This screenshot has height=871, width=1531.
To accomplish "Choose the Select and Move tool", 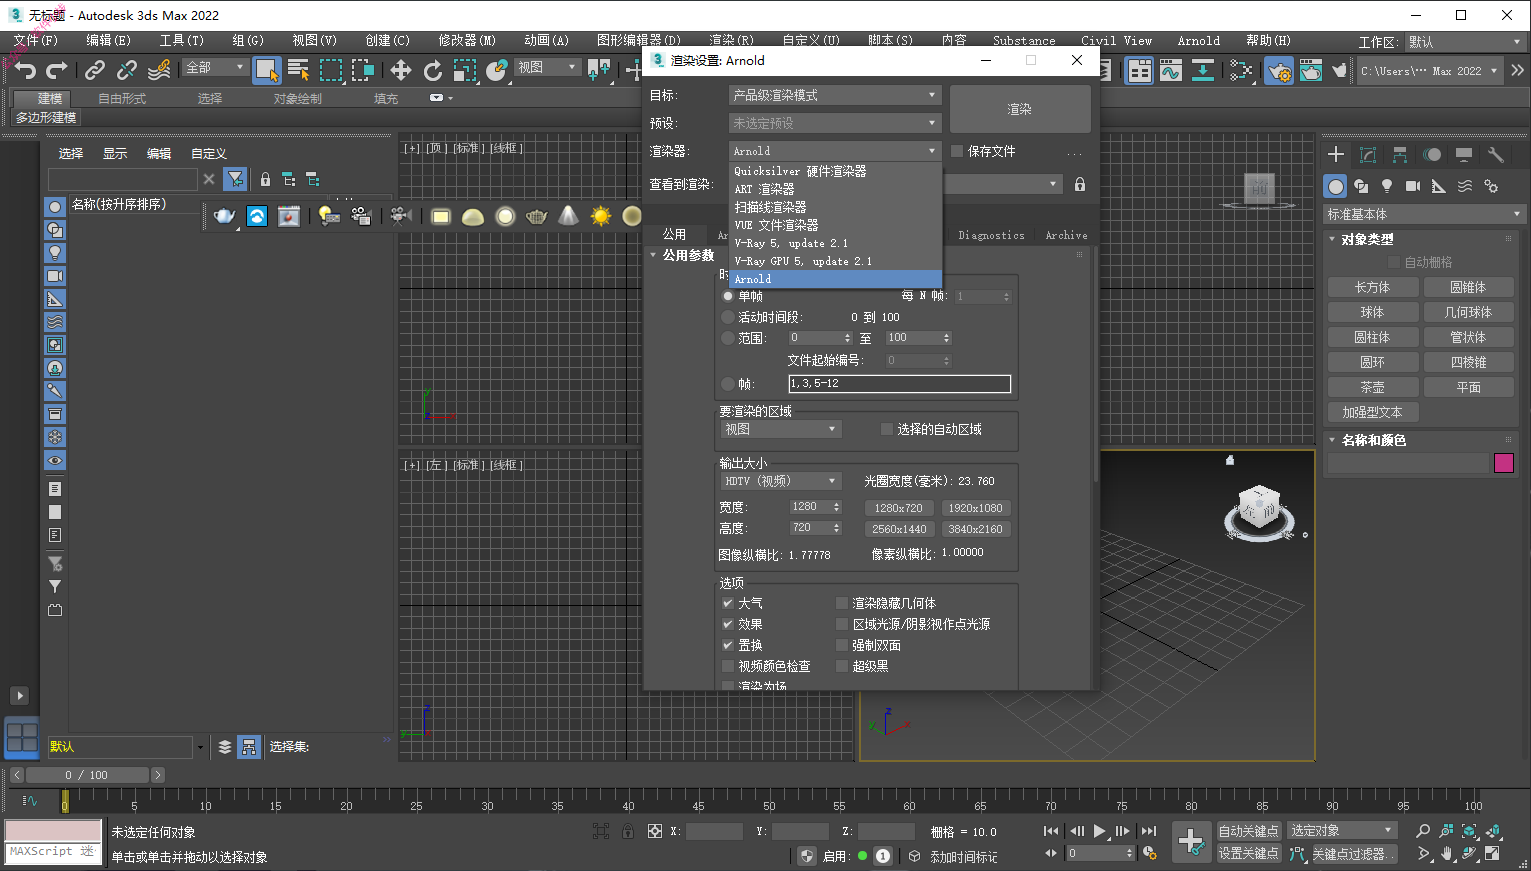I will click(x=401, y=70).
